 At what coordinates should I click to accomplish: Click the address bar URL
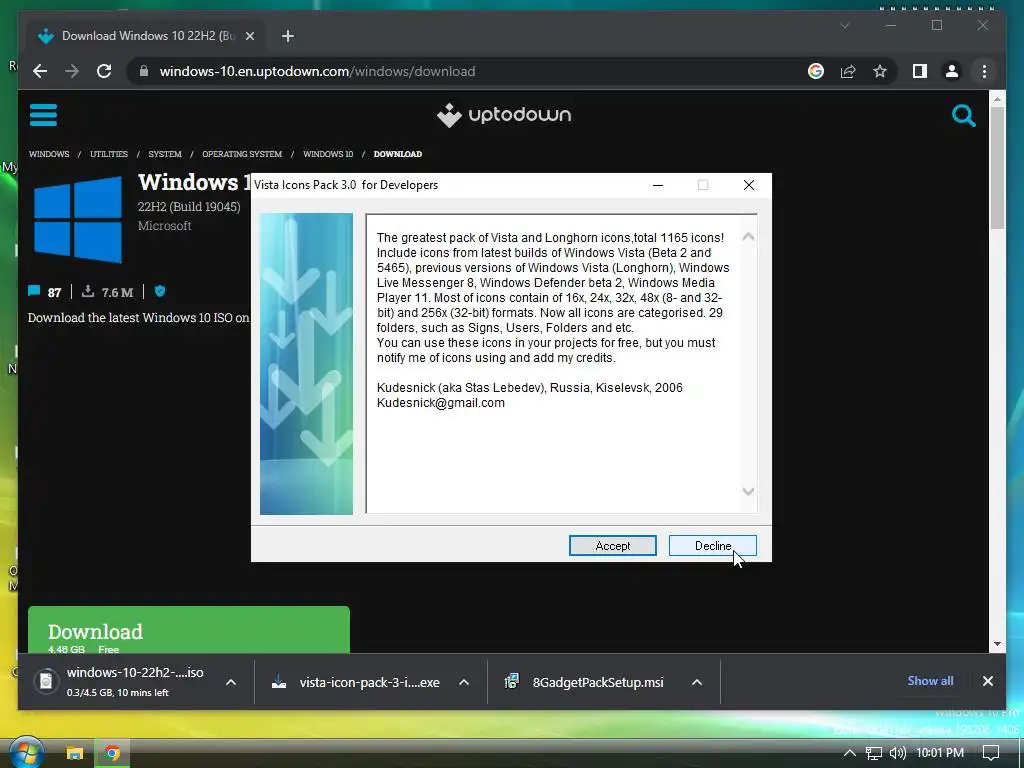(x=317, y=71)
